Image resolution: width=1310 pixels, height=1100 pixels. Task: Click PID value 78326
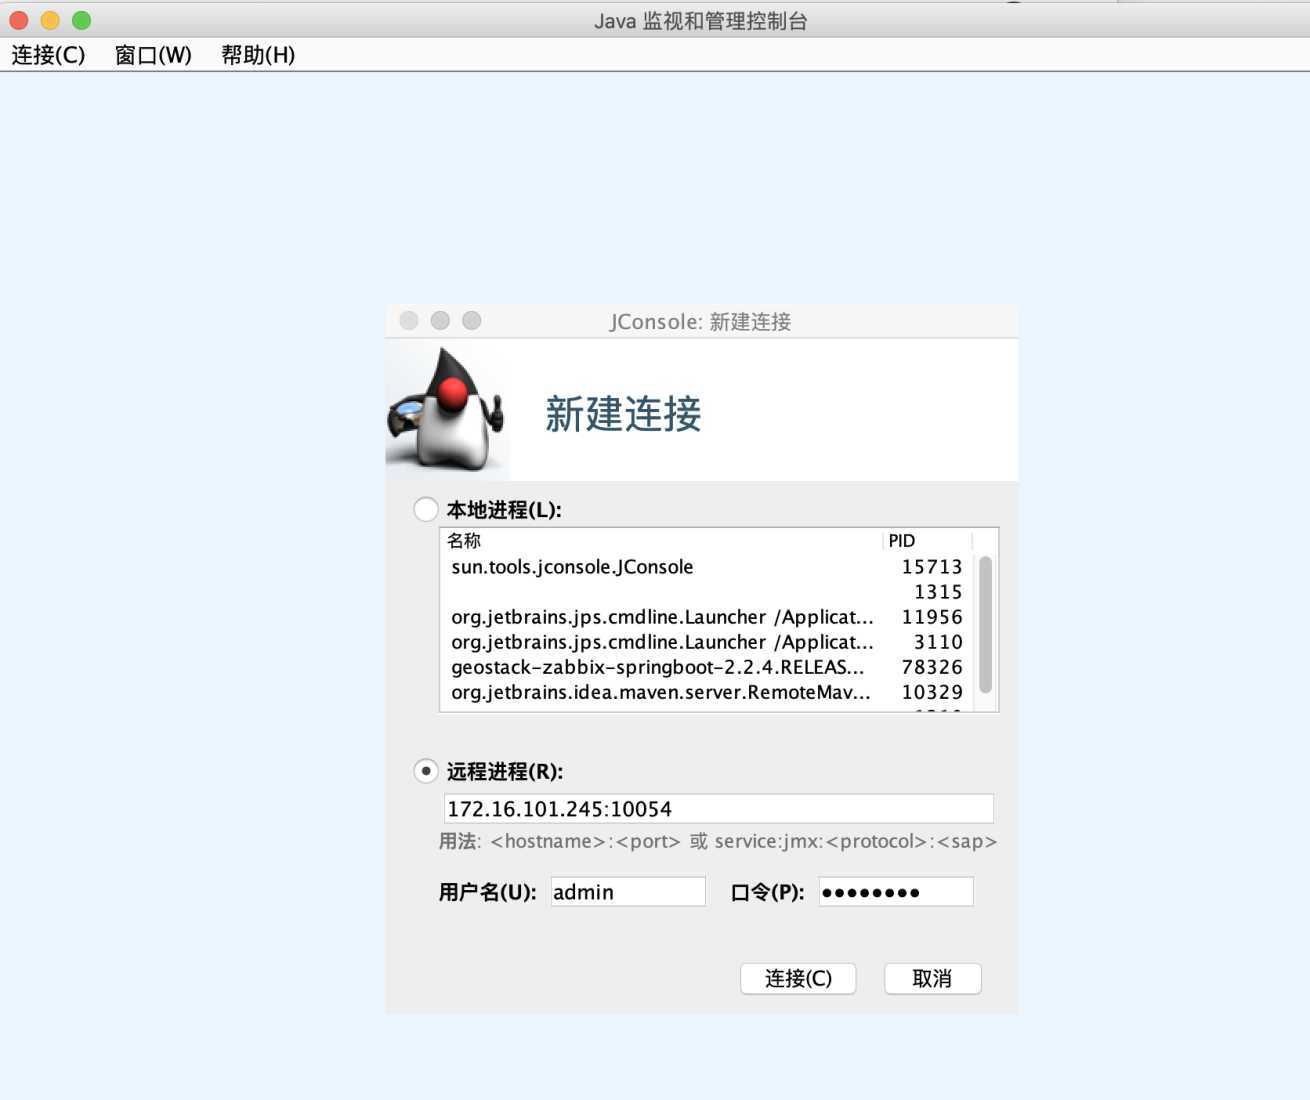coord(932,667)
